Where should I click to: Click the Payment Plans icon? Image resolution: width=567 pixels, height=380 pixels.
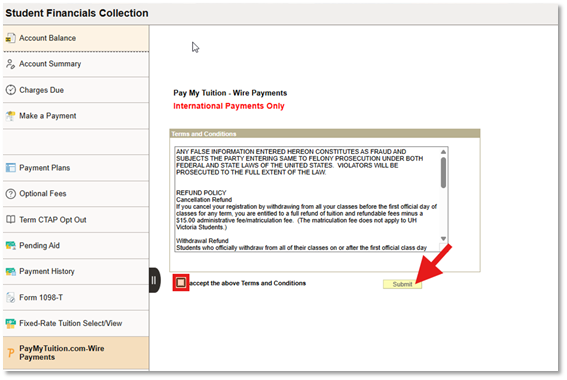tap(10, 168)
